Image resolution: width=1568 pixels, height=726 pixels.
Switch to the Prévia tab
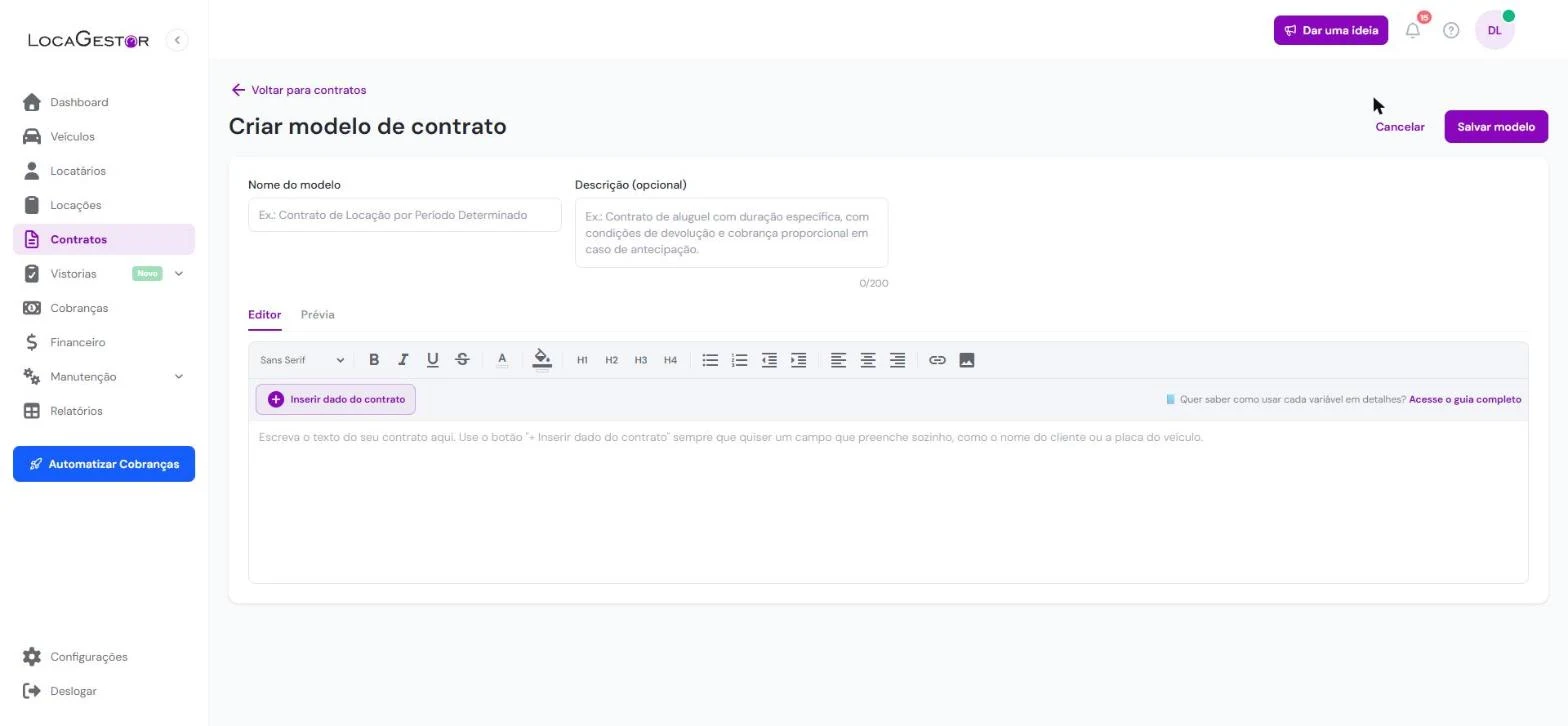click(317, 315)
